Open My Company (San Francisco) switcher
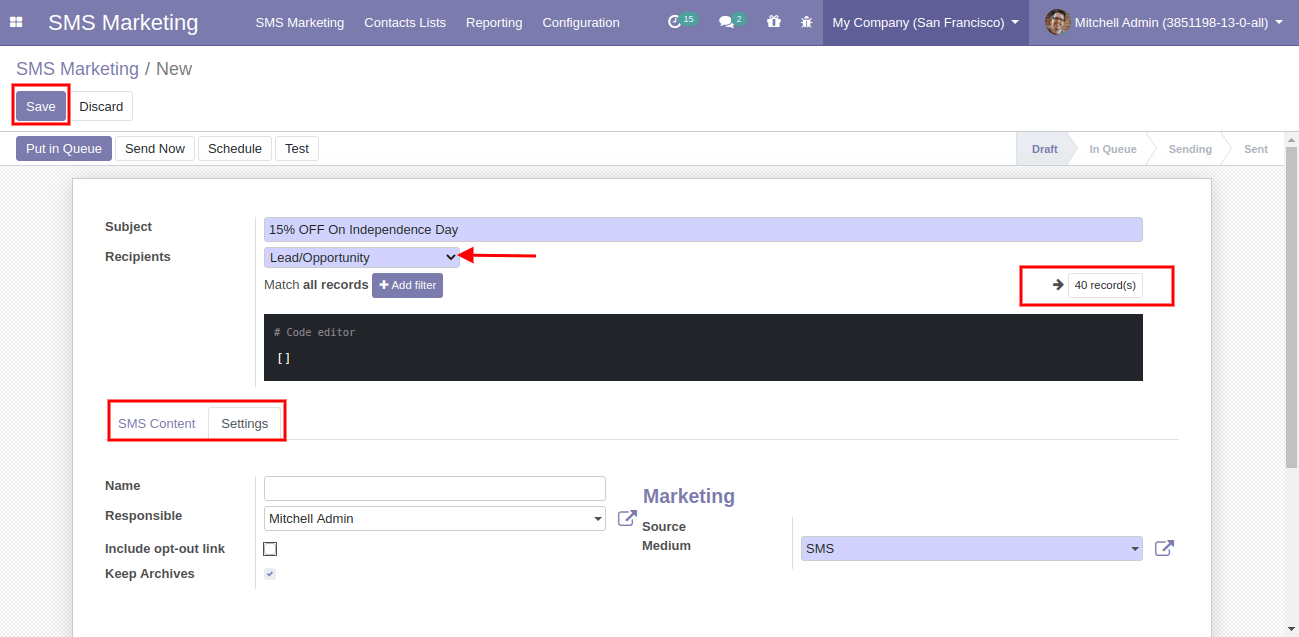Screen dimensions: 1299x637 (926, 22)
